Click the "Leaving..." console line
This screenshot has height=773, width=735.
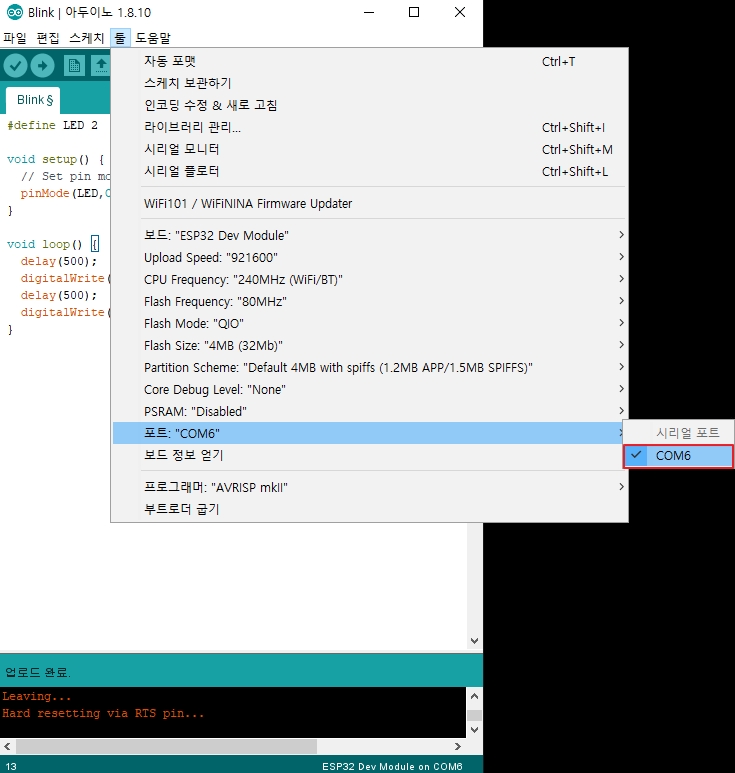point(36,696)
